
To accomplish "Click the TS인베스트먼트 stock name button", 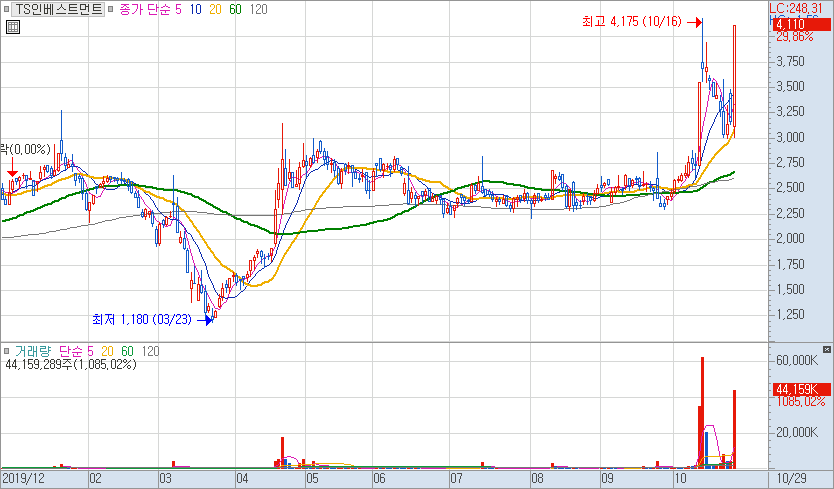I will [x=58, y=9].
